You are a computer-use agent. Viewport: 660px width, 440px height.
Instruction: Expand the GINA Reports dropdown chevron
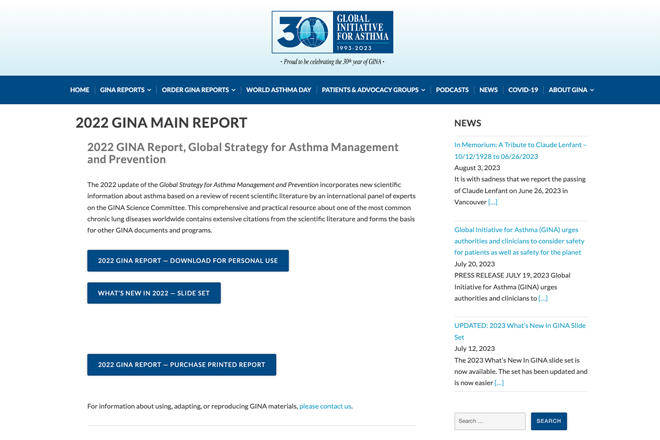click(x=149, y=90)
